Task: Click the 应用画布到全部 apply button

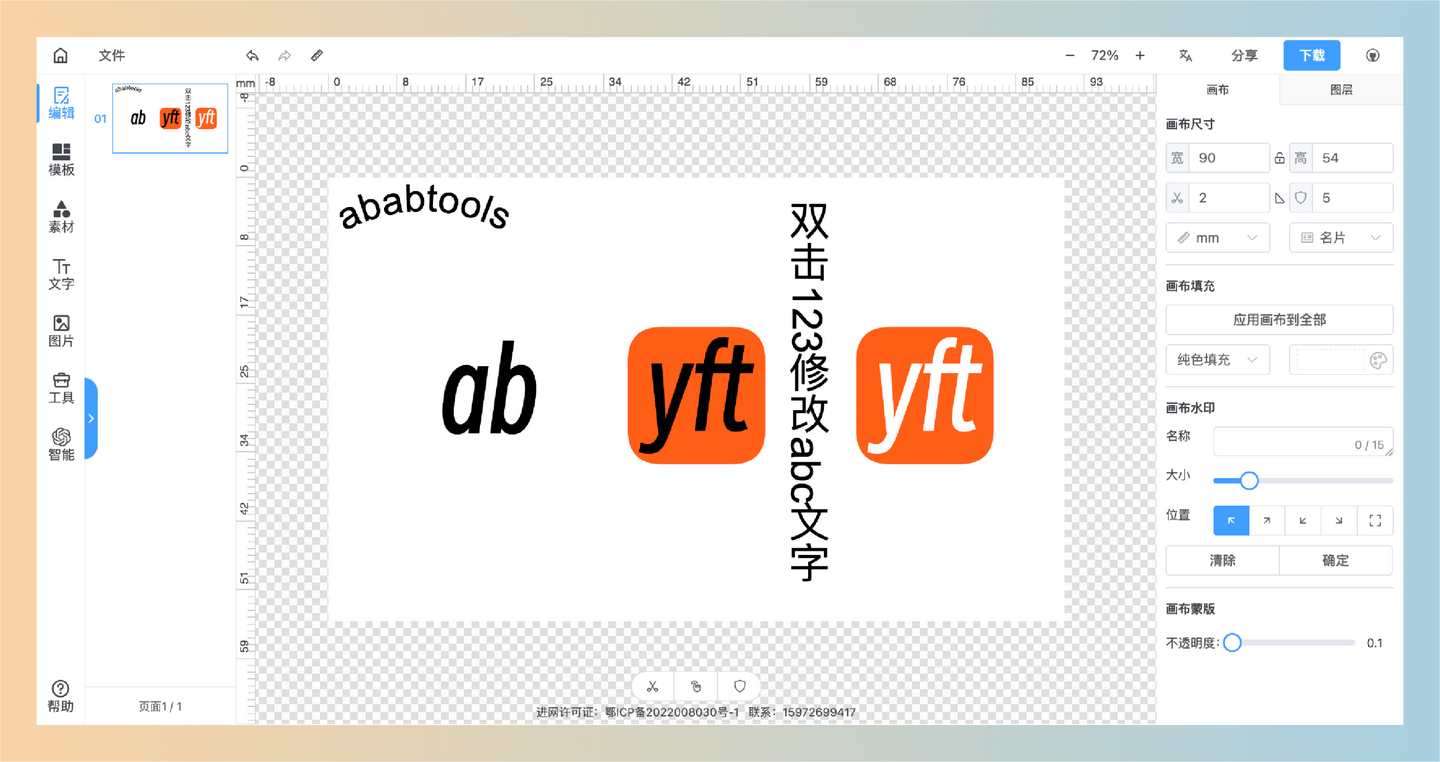Action: click(1279, 319)
